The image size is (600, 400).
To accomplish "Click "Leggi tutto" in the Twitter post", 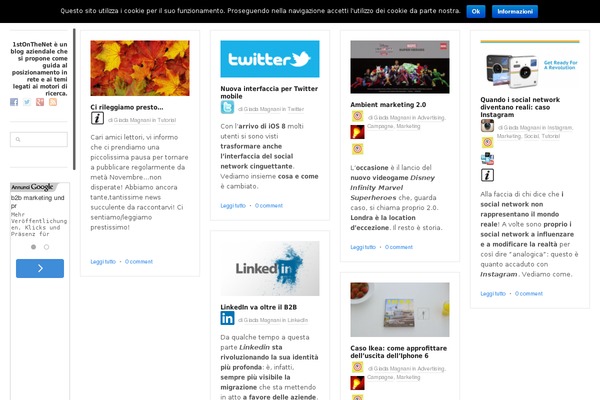I will [233, 206].
